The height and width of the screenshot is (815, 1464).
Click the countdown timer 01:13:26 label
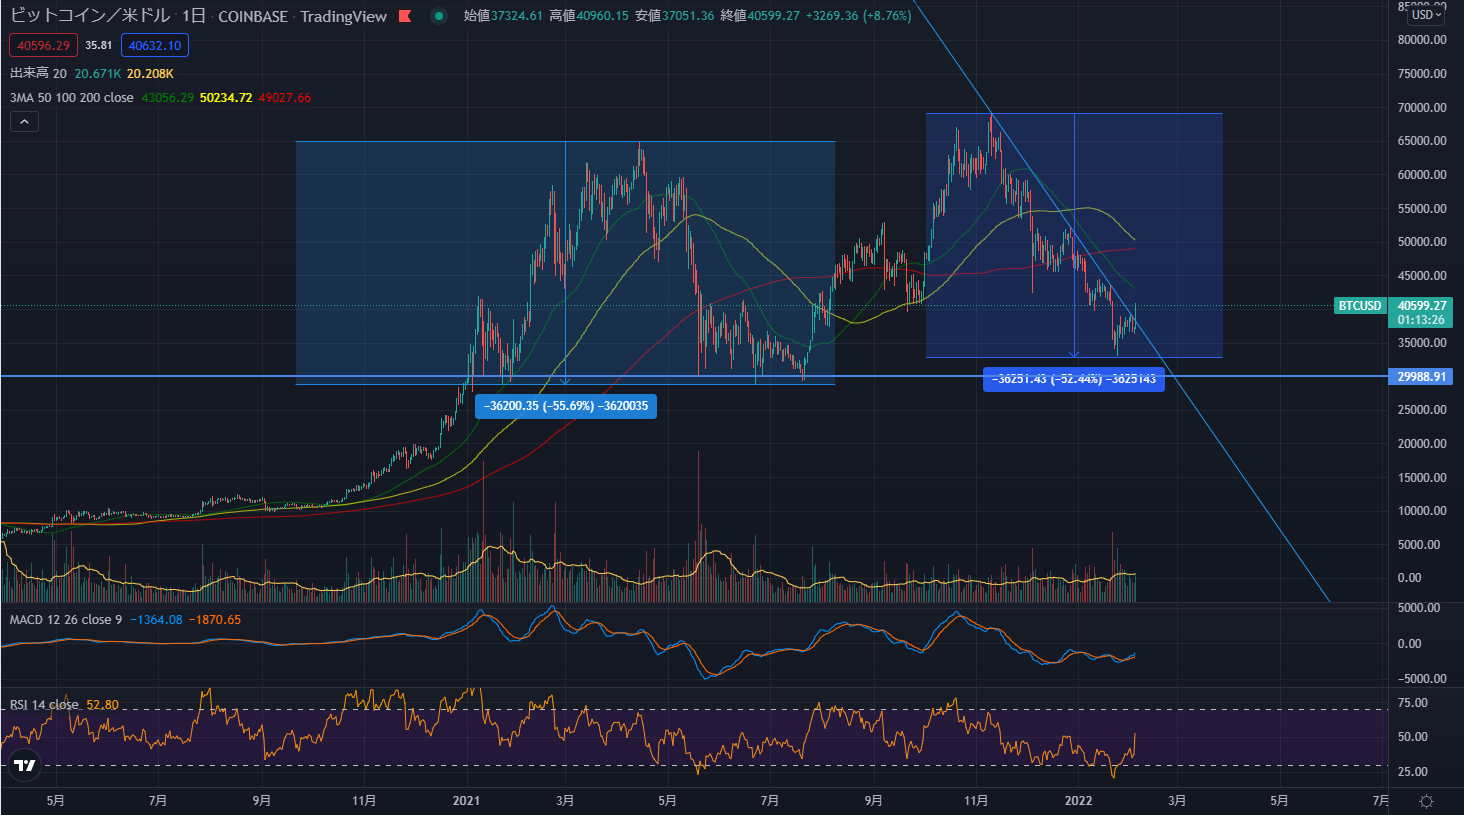pyautogui.click(x=1421, y=320)
